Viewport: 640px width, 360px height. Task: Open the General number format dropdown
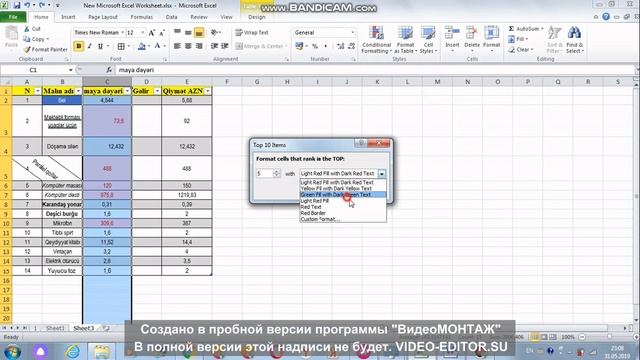353,32
